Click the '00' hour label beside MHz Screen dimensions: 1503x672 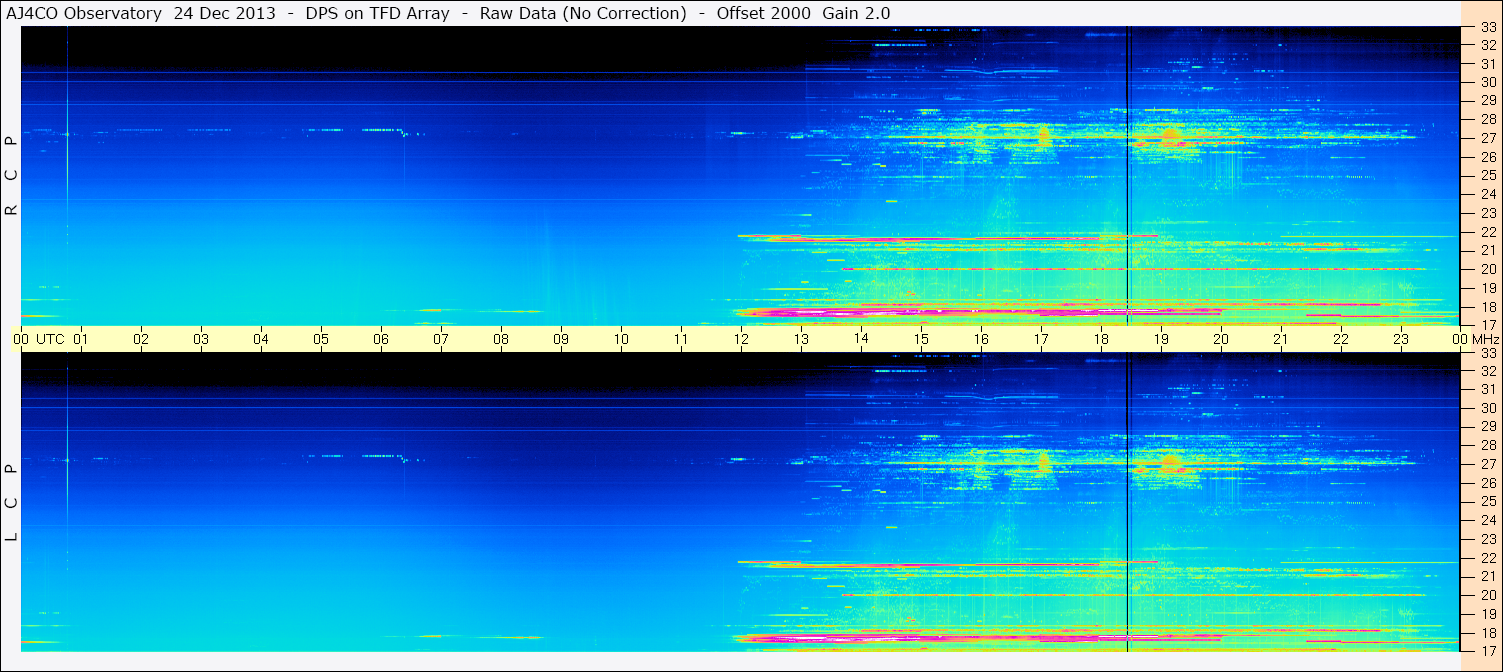[x=1459, y=340]
